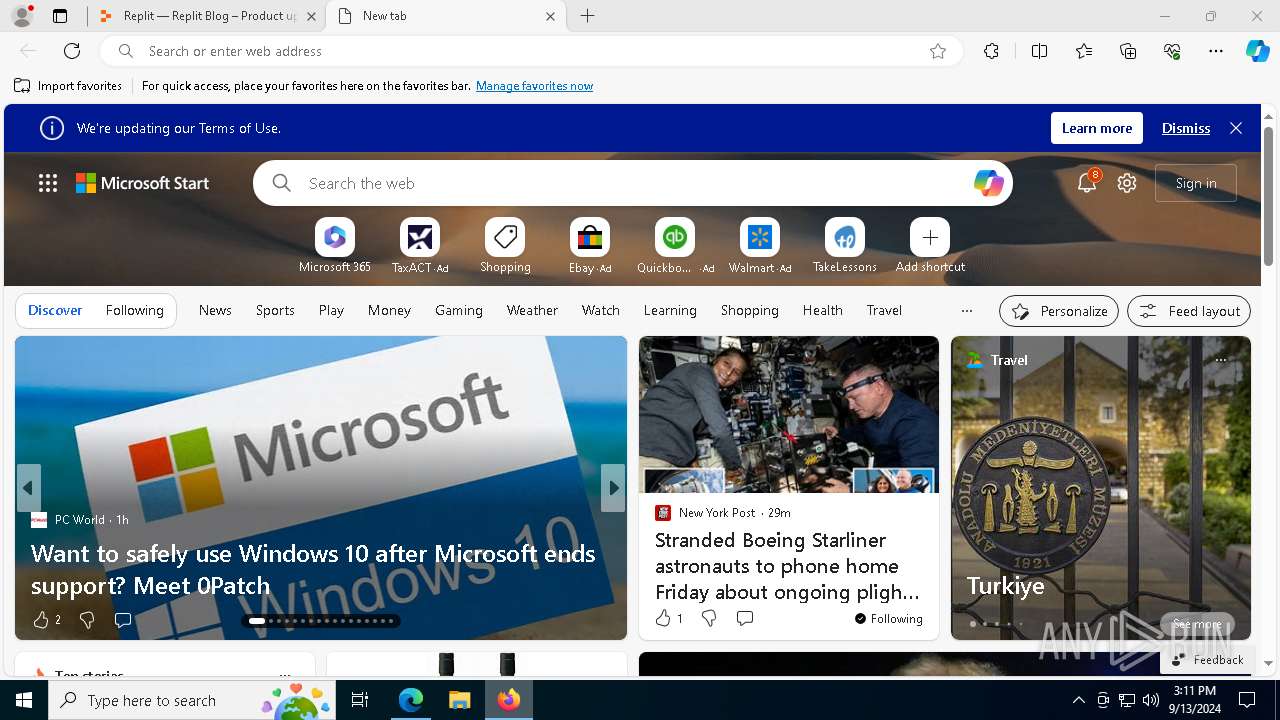This screenshot has width=1280, height=720.
Task: Expand more feed categories ellipsis
Action: point(966,311)
